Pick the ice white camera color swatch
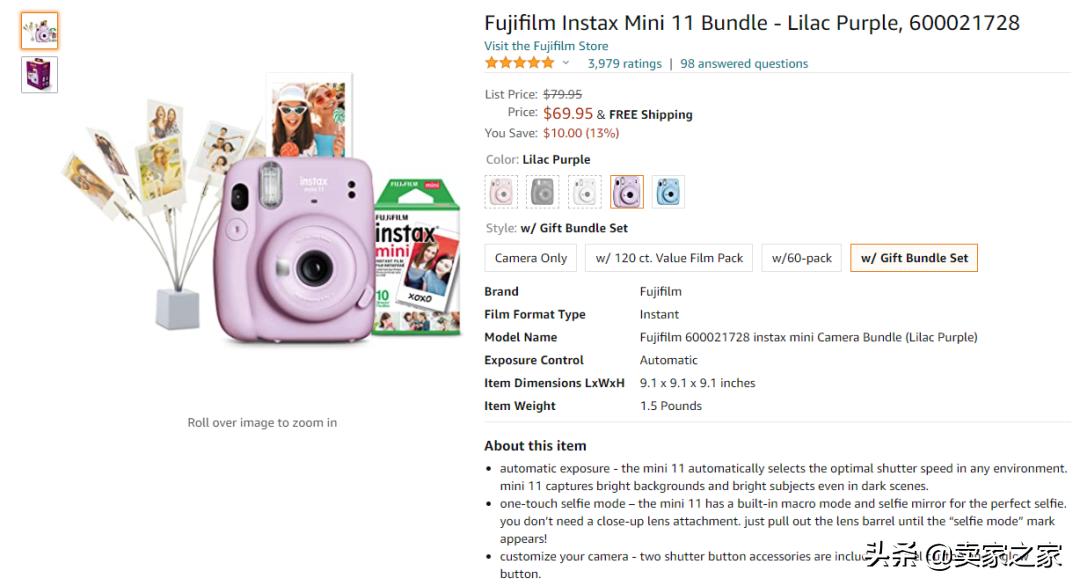Image resolution: width=1080 pixels, height=586 pixels. point(585,191)
